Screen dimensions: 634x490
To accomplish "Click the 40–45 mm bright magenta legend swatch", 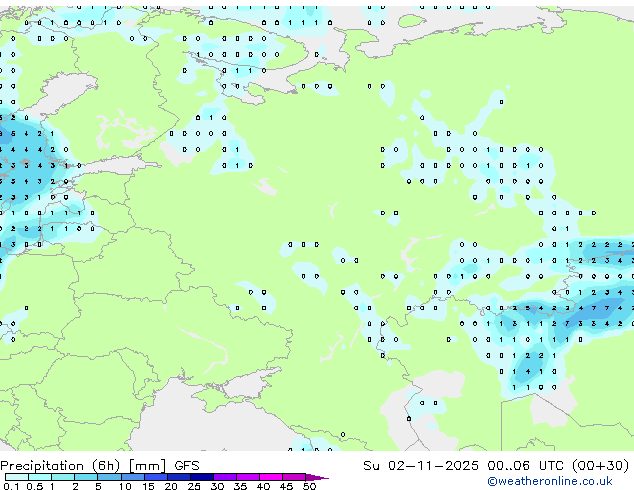I will click(271, 477).
